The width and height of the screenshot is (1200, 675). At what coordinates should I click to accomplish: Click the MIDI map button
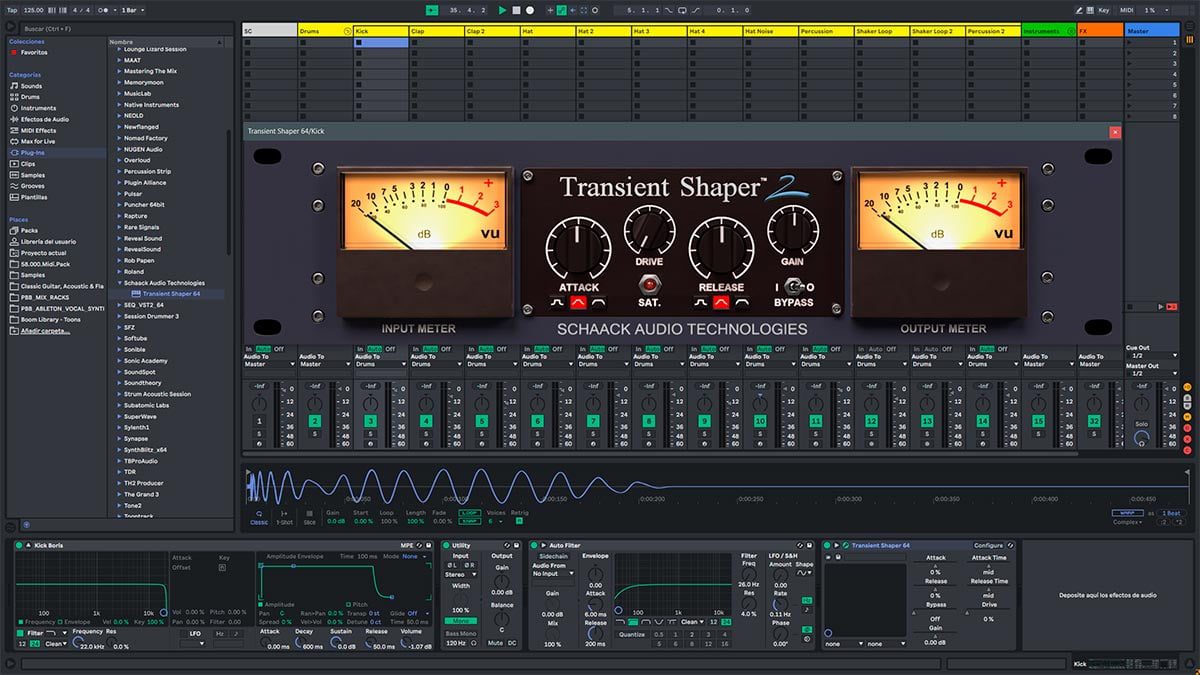pyautogui.click(x=1127, y=10)
